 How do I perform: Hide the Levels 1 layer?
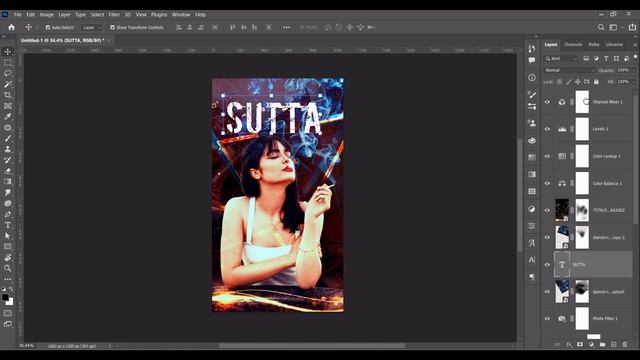[x=547, y=129]
